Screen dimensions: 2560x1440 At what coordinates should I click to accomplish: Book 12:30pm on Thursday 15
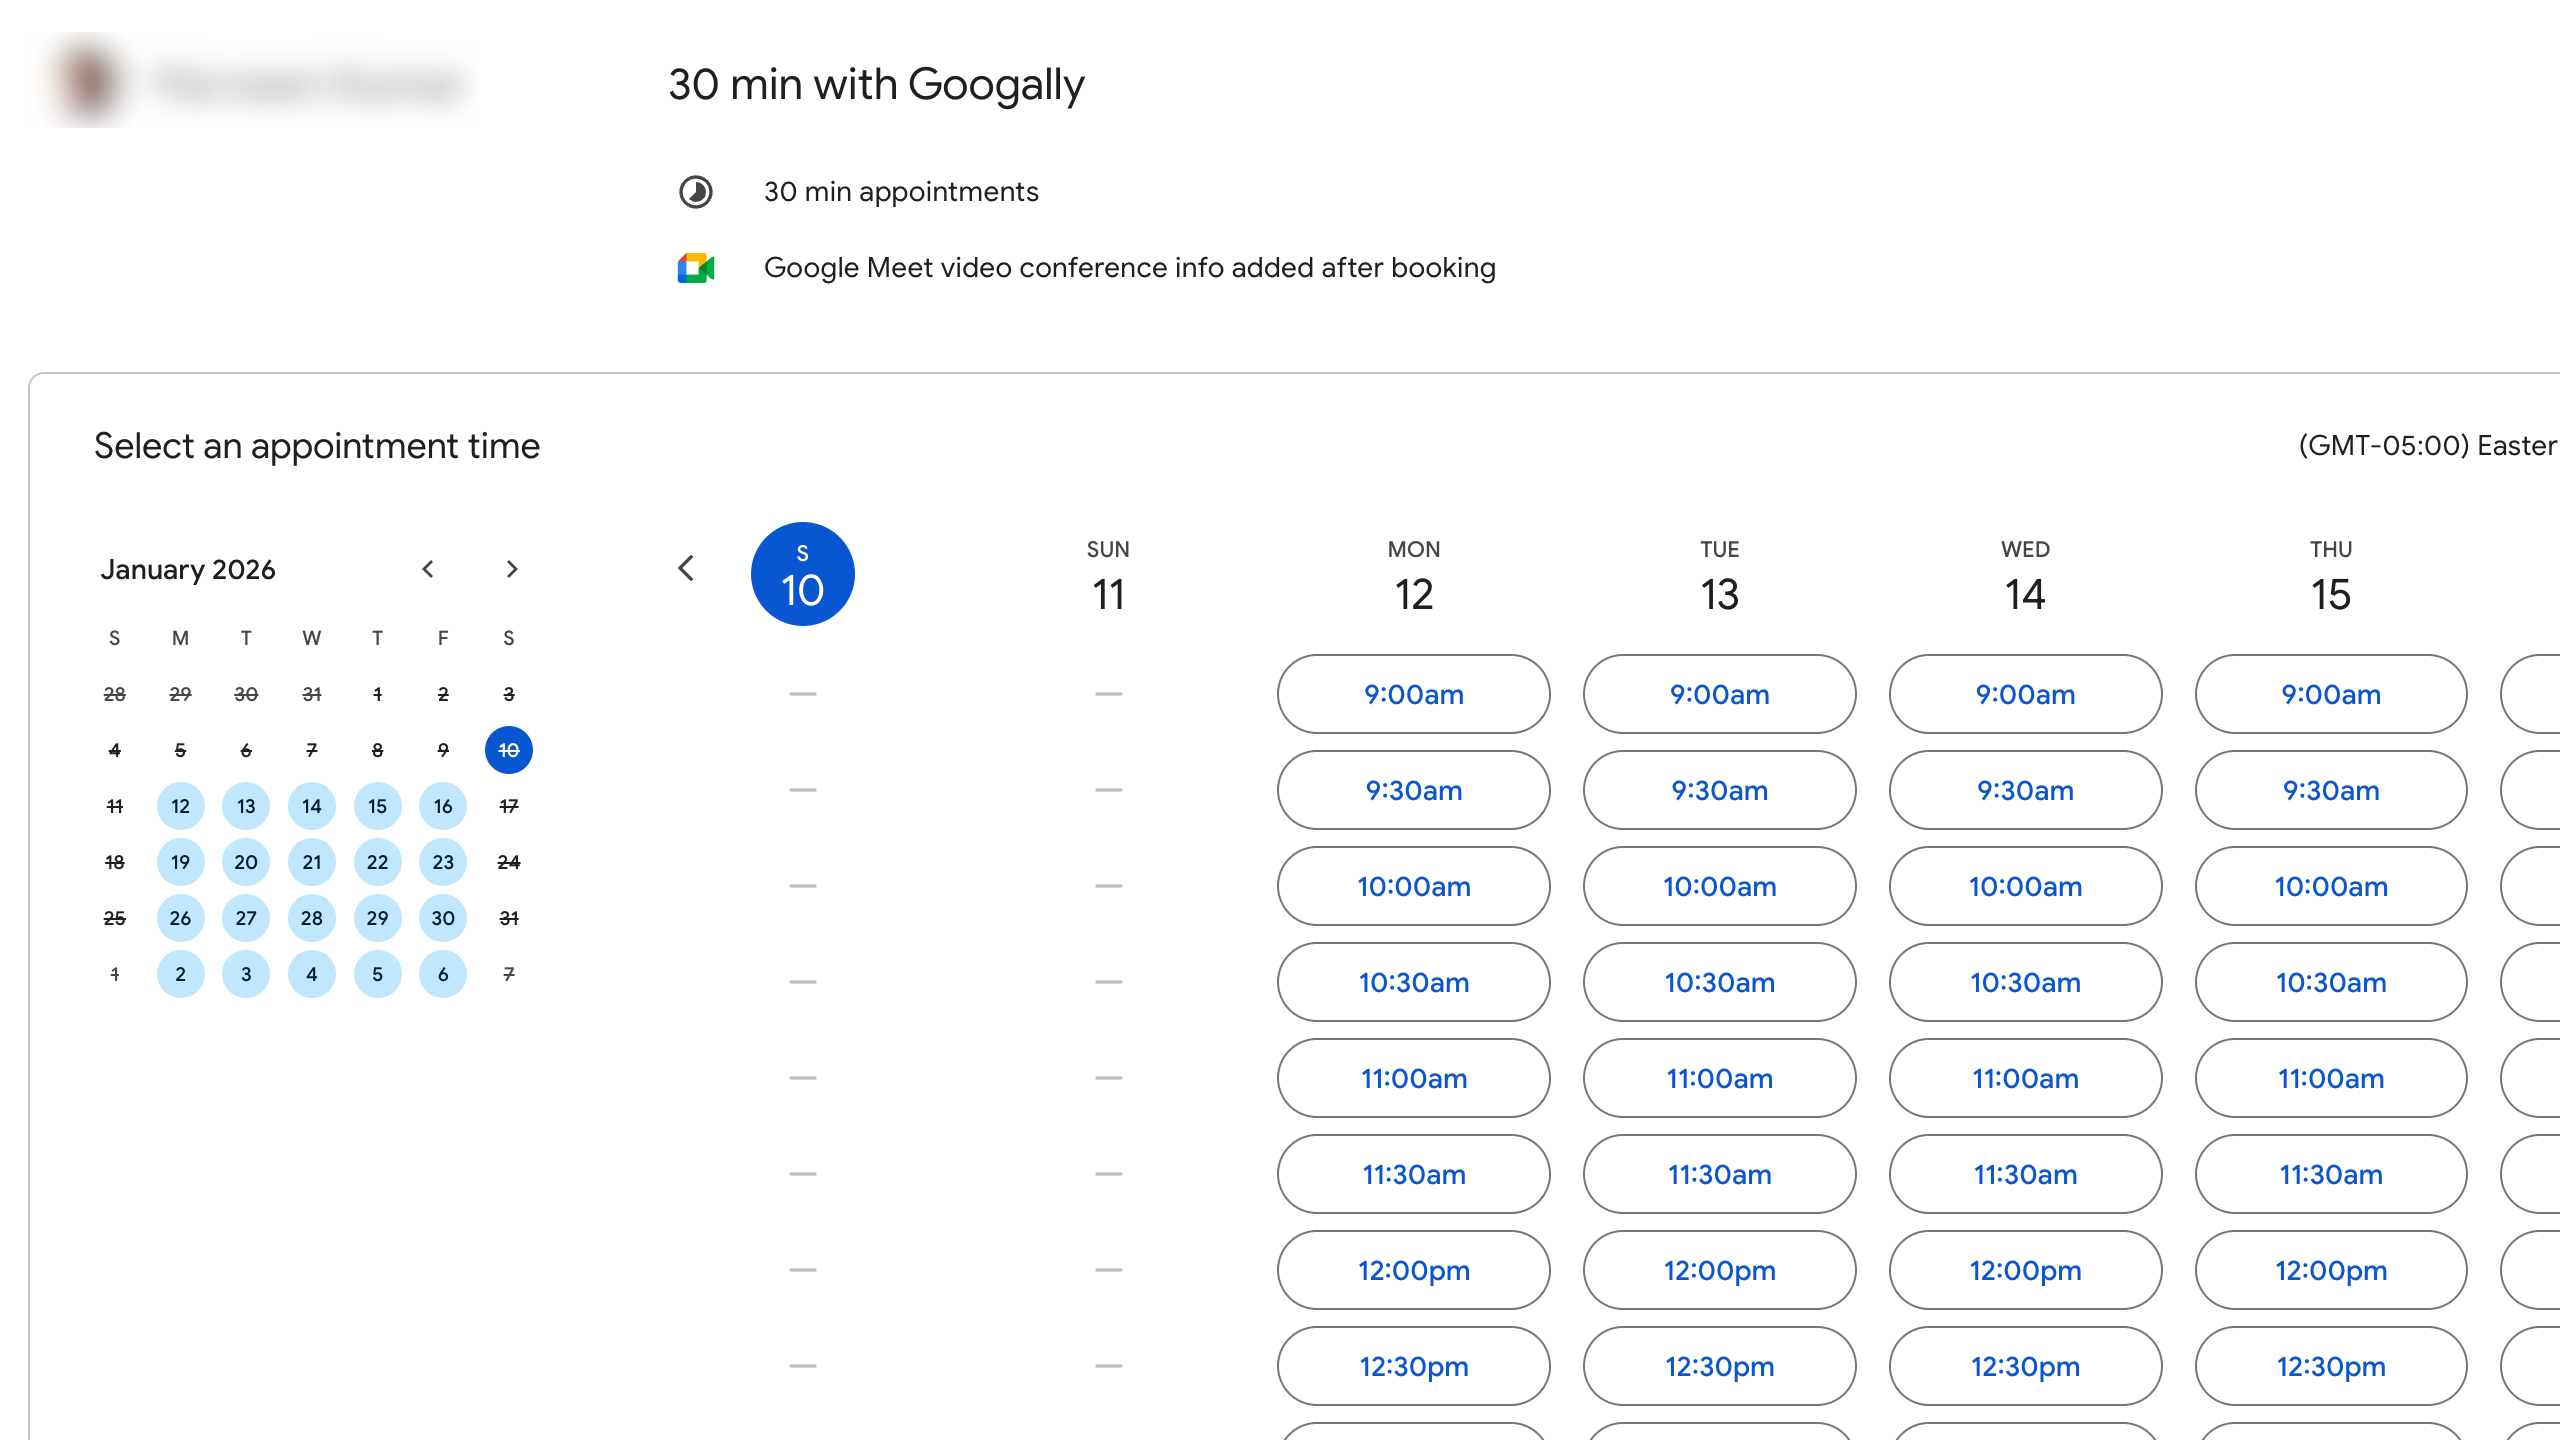(x=2330, y=1366)
